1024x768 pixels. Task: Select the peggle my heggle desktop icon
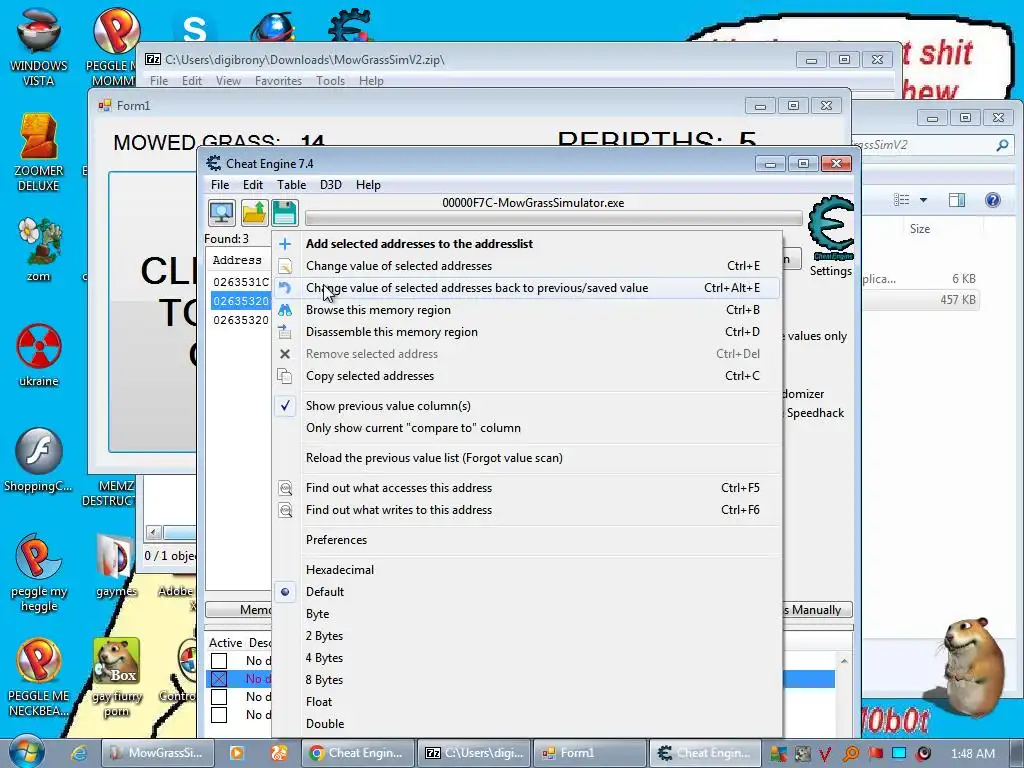click(x=39, y=573)
